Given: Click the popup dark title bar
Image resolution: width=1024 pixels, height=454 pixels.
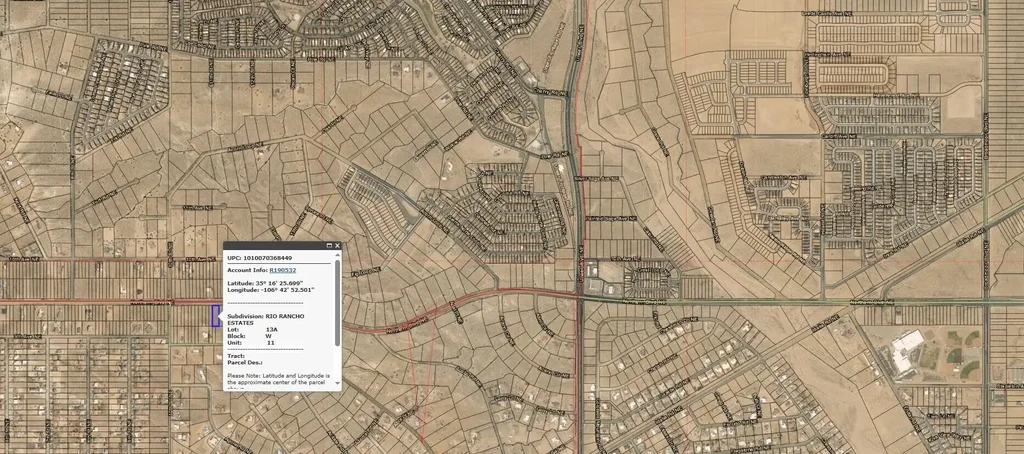Looking at the screenshot, I should click(275, 245).
